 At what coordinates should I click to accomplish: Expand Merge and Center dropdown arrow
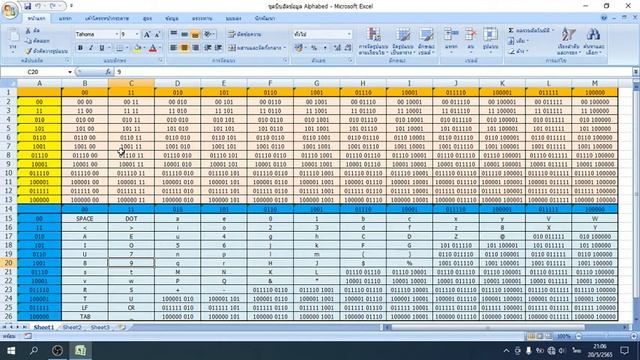284,48
